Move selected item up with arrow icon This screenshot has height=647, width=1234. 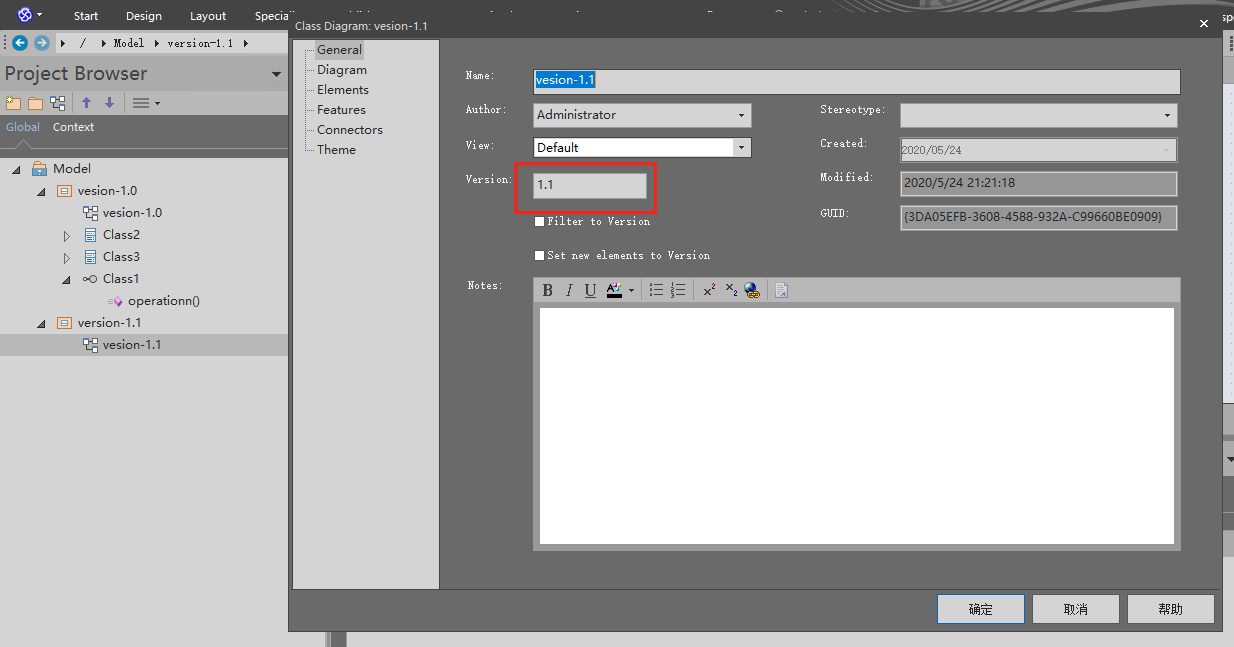pos(86,103)
